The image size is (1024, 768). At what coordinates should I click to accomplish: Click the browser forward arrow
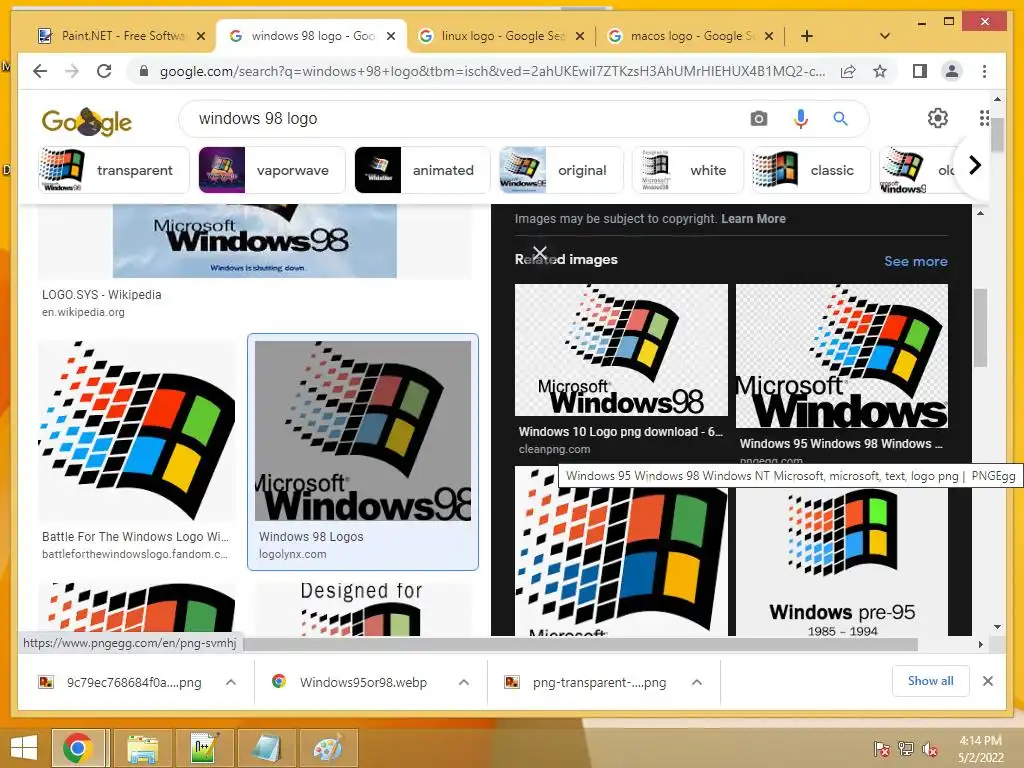pyautogui.click(x=72, y=71)
